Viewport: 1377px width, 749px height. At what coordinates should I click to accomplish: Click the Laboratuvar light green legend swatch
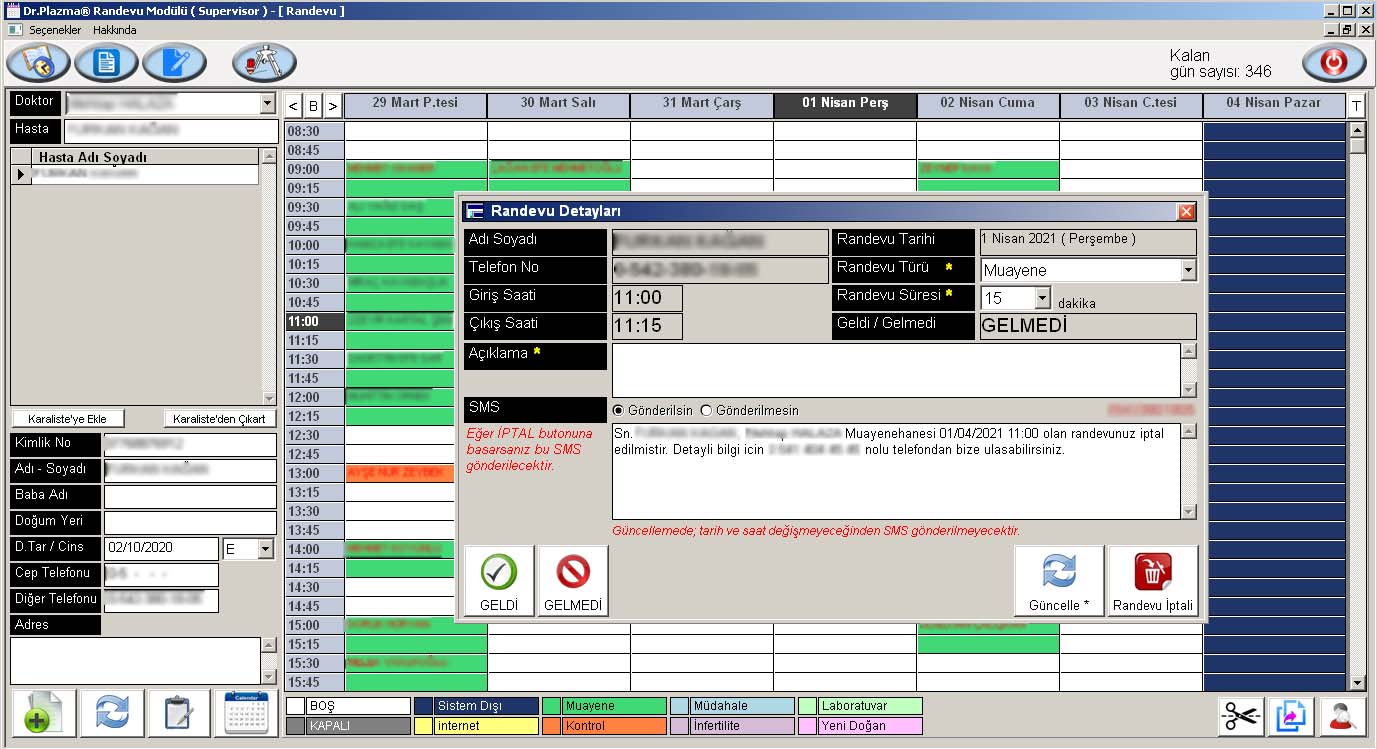pos(807,706)
